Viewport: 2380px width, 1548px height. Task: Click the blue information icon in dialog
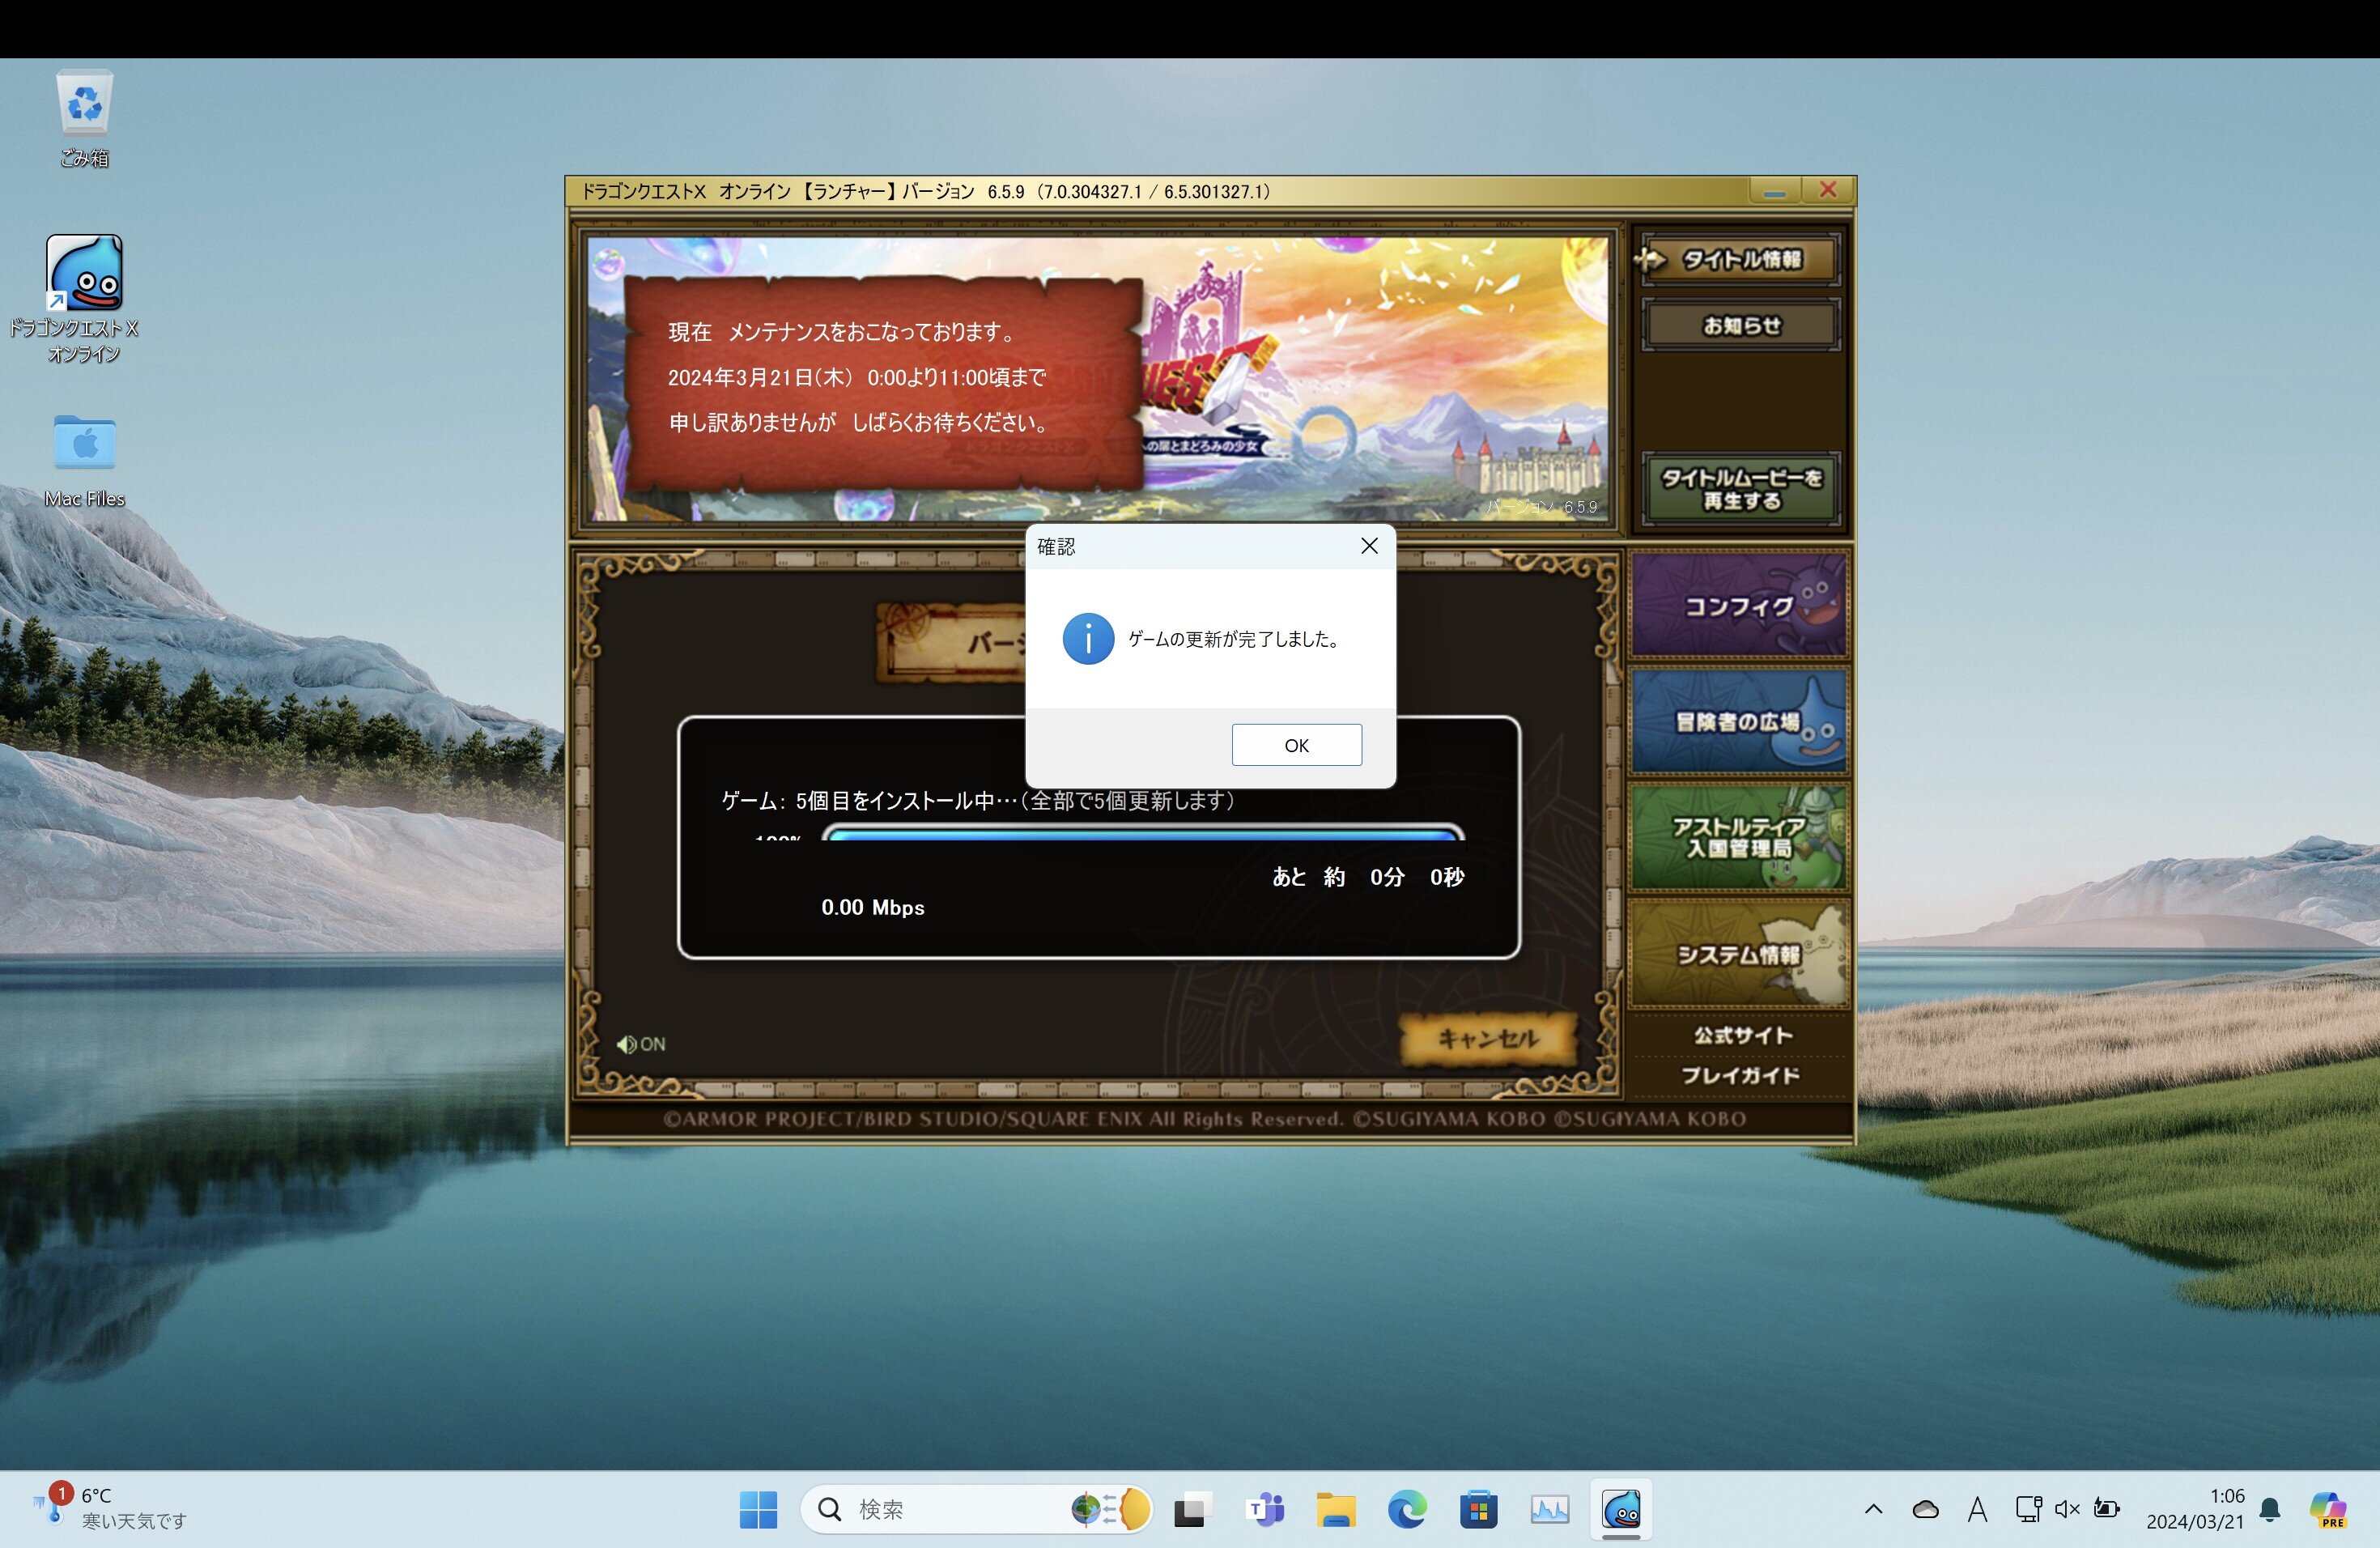pos(1088,639)
